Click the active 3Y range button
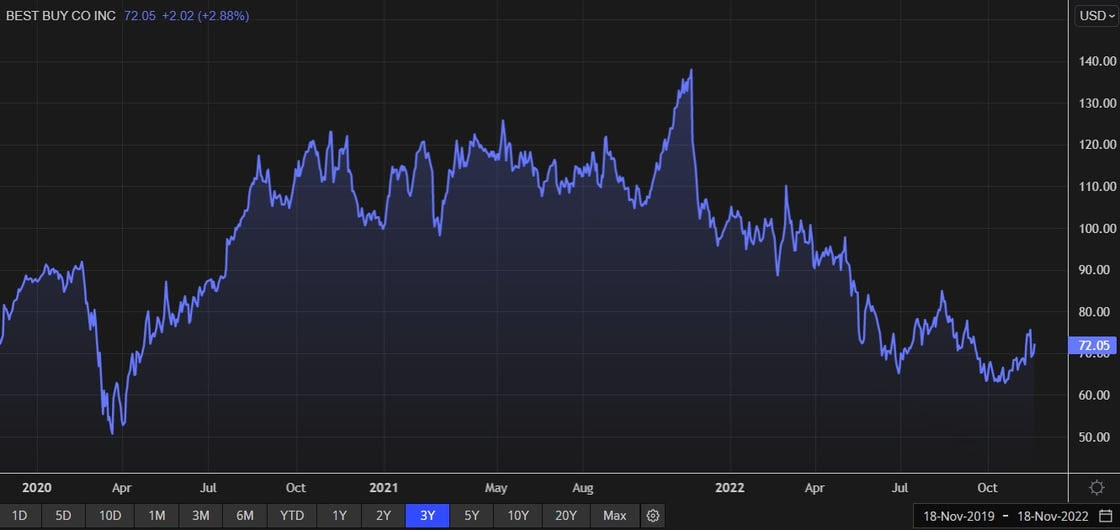The image size is (1120, 530). (427, 516)
